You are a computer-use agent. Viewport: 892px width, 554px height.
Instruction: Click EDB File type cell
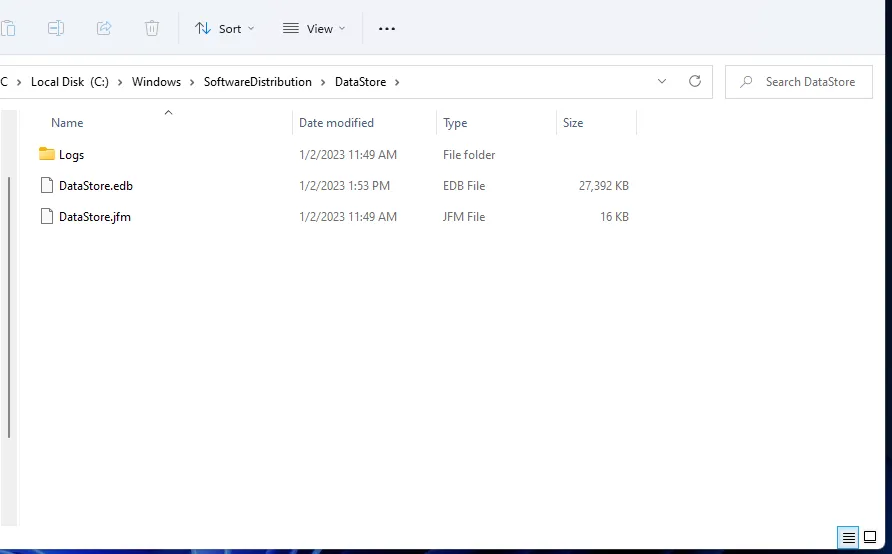pos(464,186)
